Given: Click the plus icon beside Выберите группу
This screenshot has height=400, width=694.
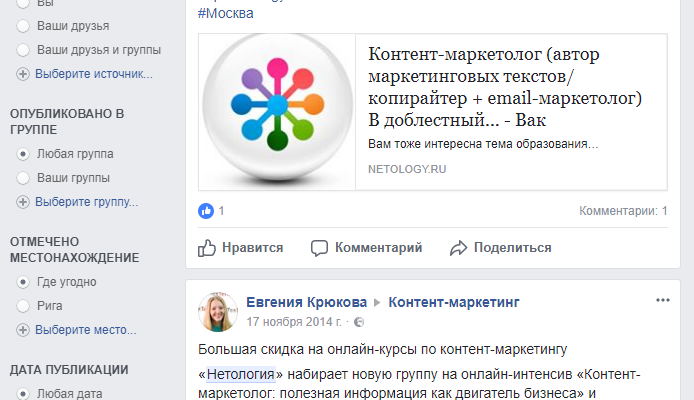Looking at the screenshot, I should pos(23,202).
